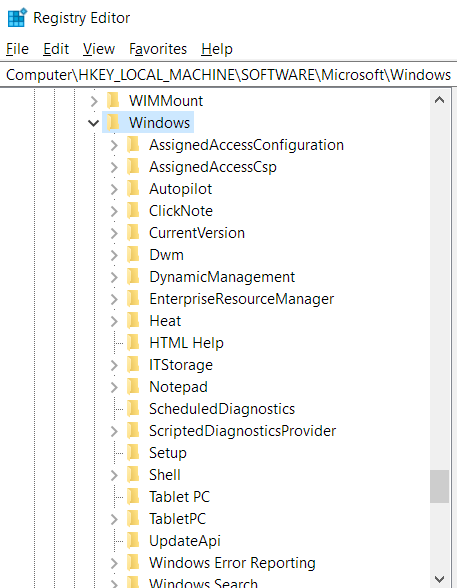Click the HTML Help folder icon
457x588 pixels.
(x=133, y=342)
